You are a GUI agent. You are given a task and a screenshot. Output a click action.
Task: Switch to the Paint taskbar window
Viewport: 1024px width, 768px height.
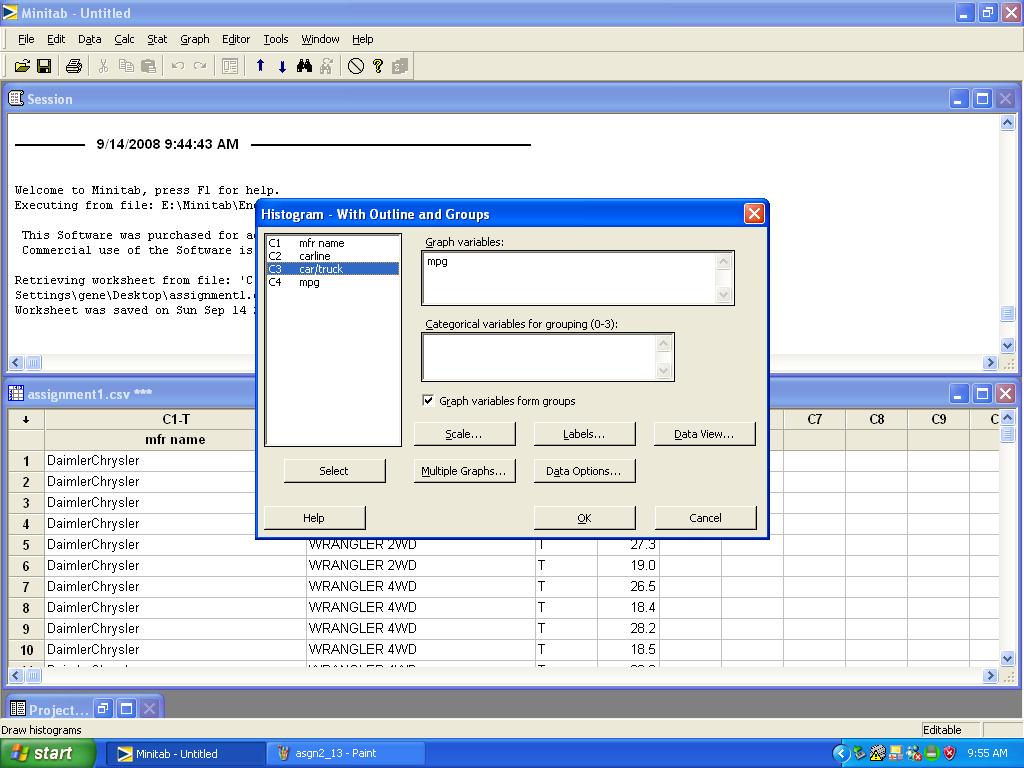click(336, 753)
